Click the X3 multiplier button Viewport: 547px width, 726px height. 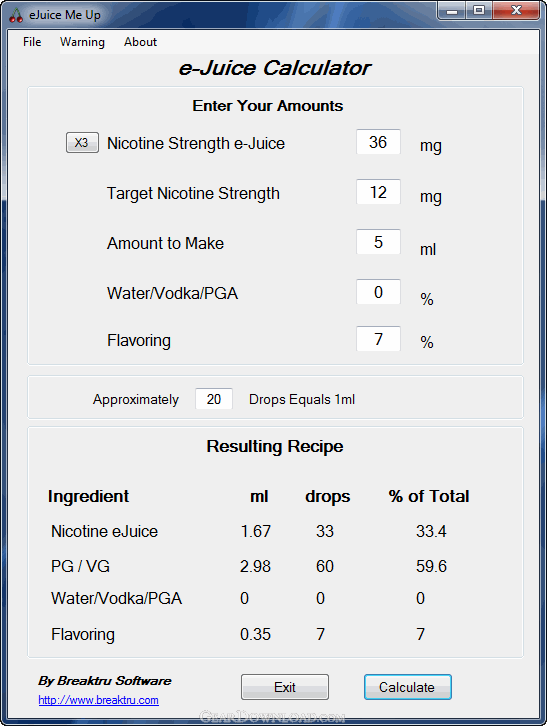[x=82, y=143]
